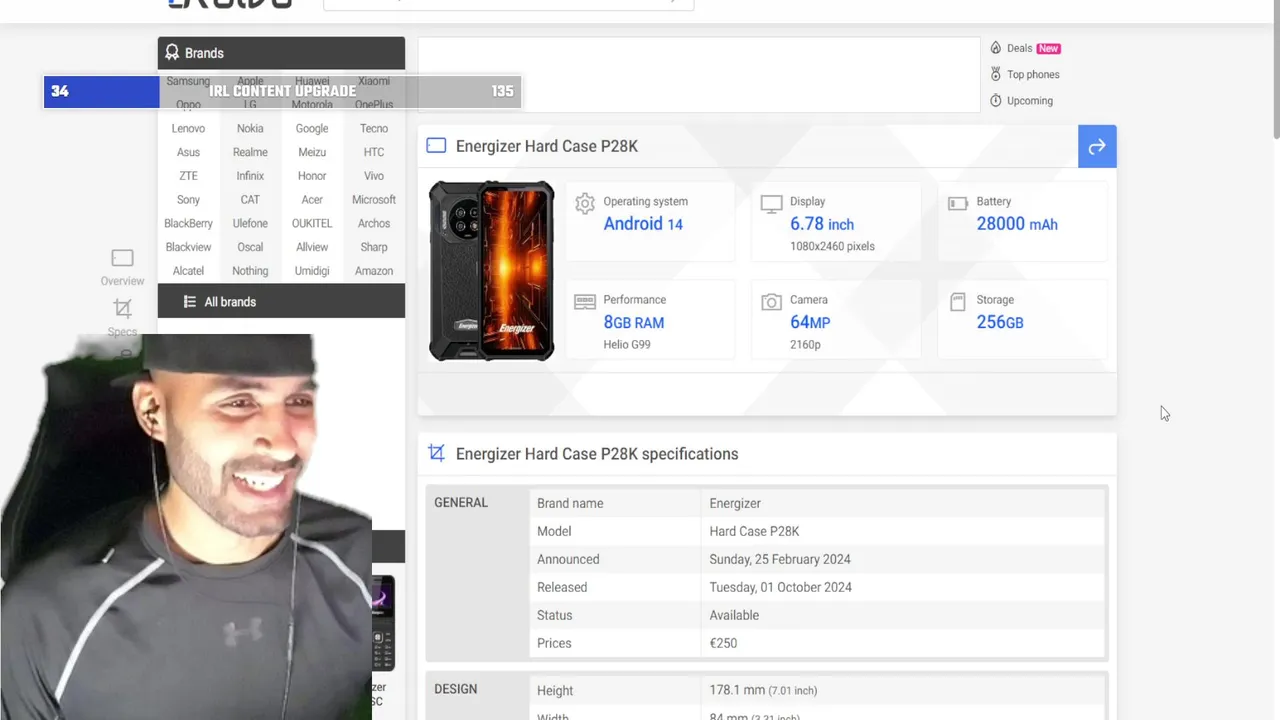This screenshot has width=1280, height=720.
Task: Select the Ulefone brand
Action: [x=250, y=224]
